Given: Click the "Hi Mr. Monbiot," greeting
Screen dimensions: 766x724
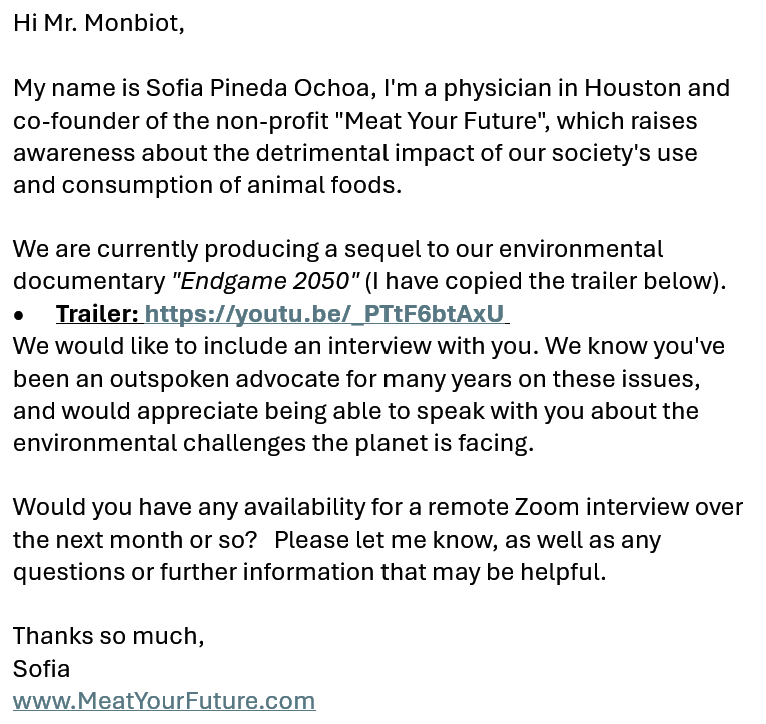Looking at the screenshot, I should (x=99, y=23).
